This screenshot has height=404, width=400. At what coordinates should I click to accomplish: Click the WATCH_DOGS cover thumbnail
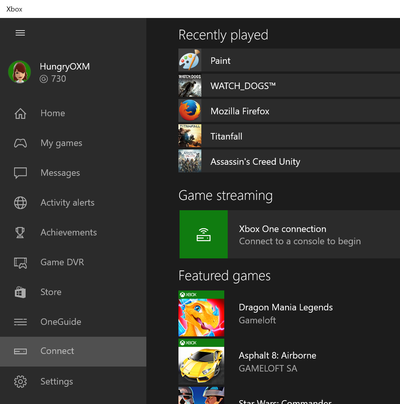click(x=190, y=86)
